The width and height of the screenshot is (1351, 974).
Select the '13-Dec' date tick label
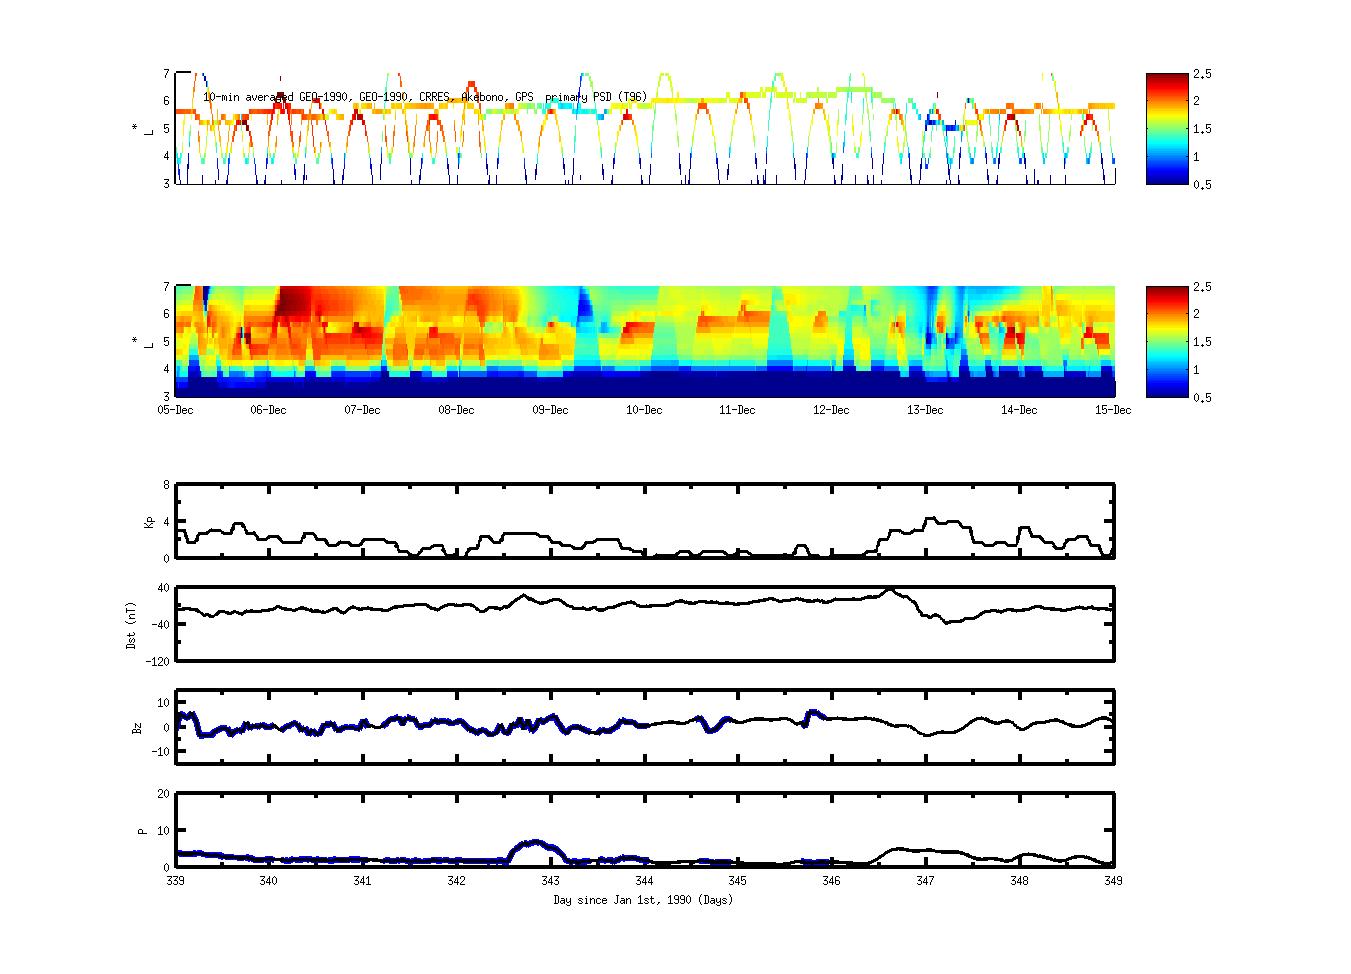coord(925,410)
